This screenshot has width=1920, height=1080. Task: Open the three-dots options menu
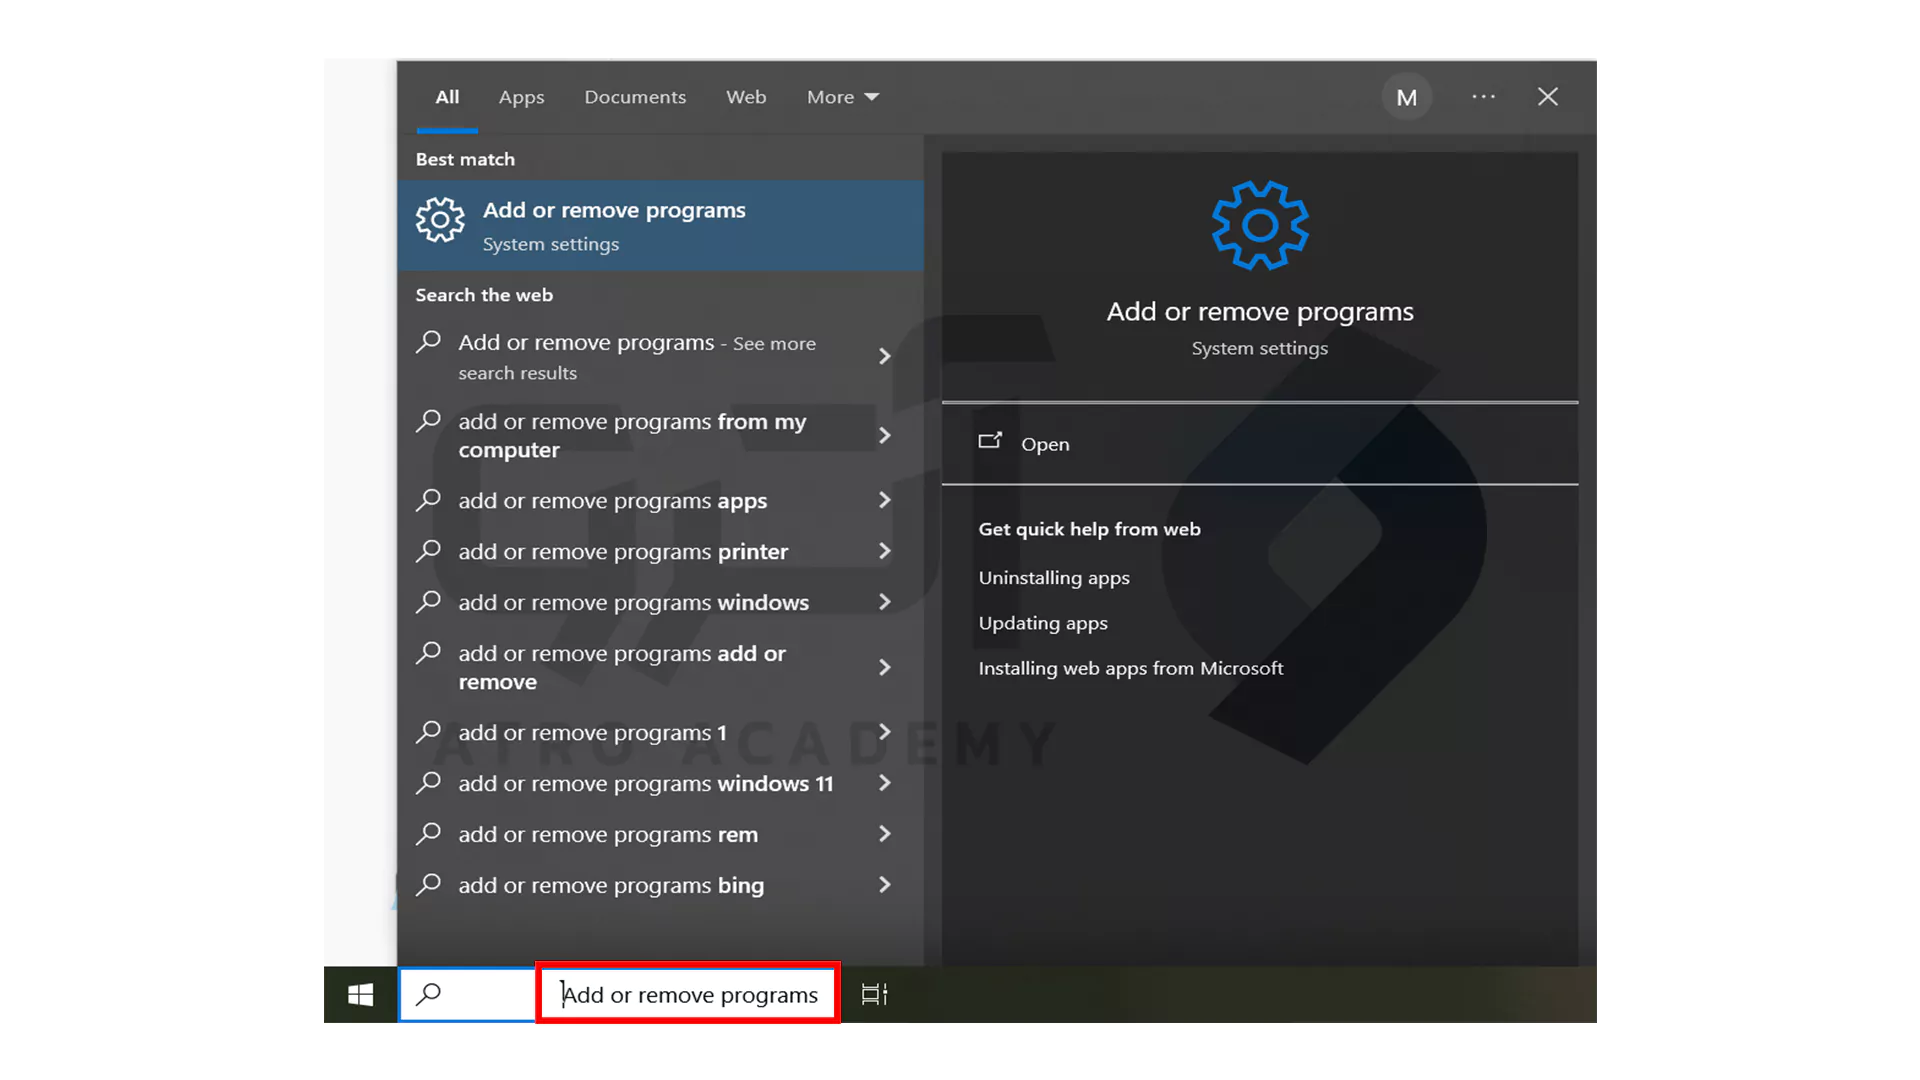click(1483, 97)
